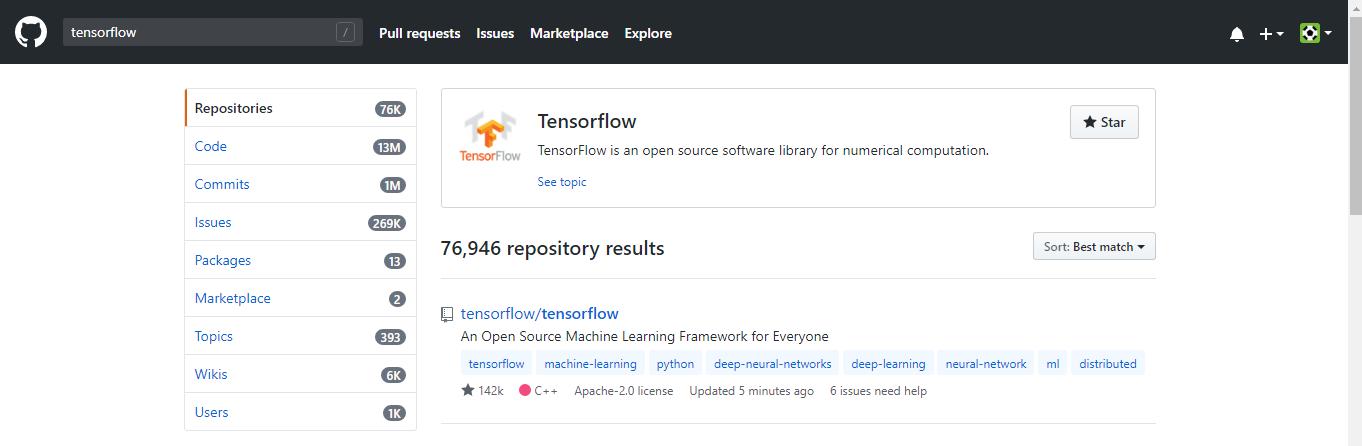Image resolution: width=1362 pixels, height=446 pixels.
Task: Go to Pull requests
Action: pos(419,33)
